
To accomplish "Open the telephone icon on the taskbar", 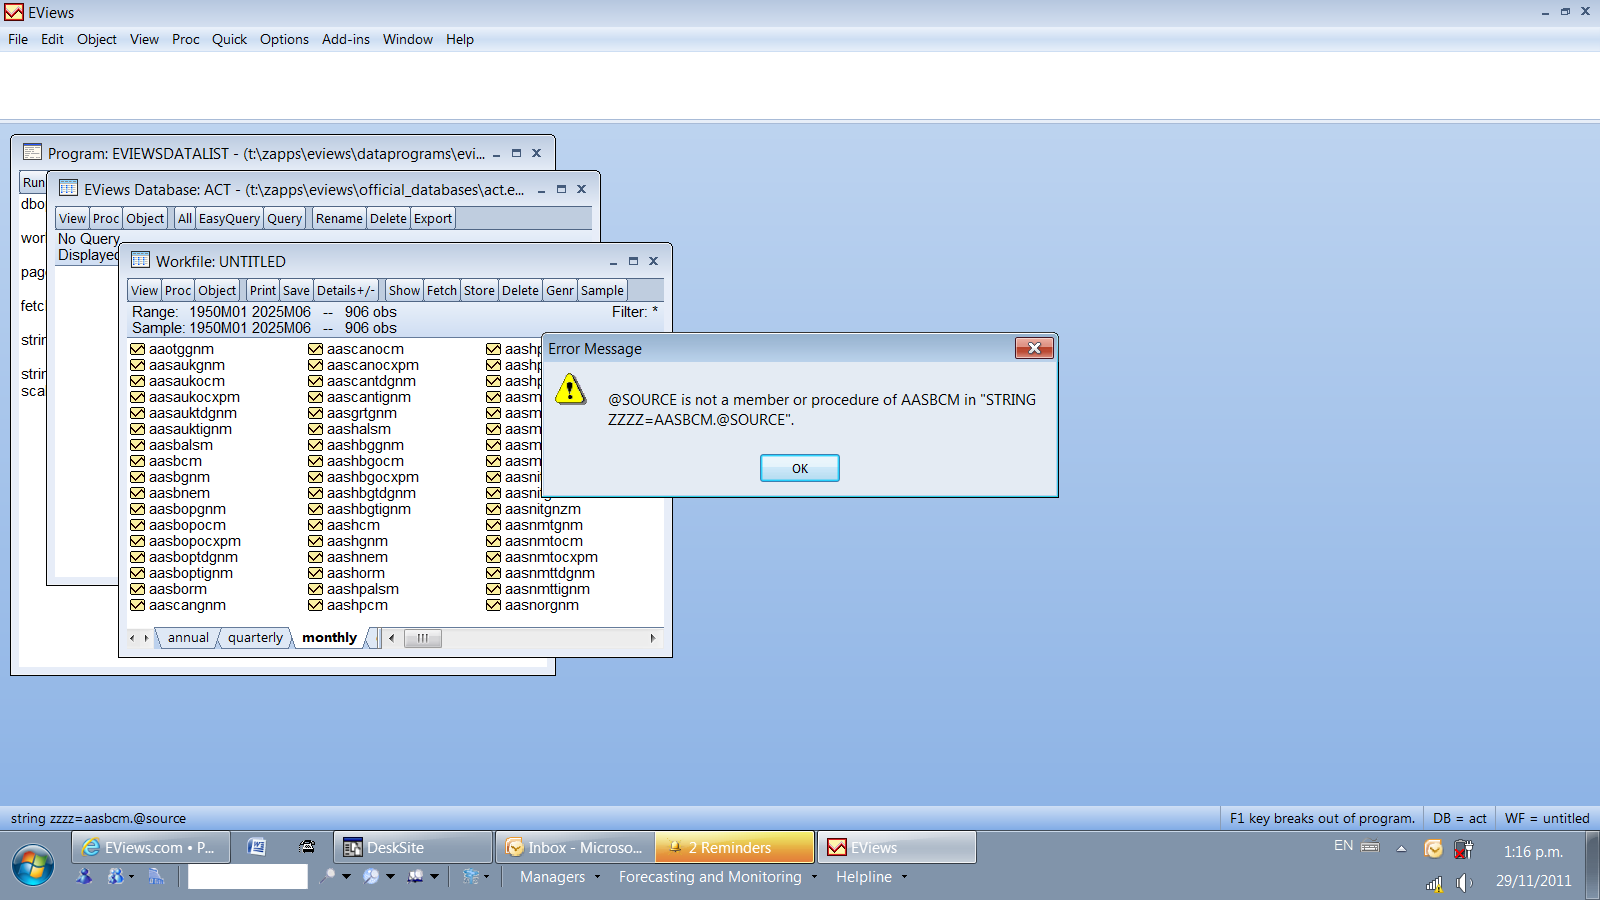I will point(307,847).
